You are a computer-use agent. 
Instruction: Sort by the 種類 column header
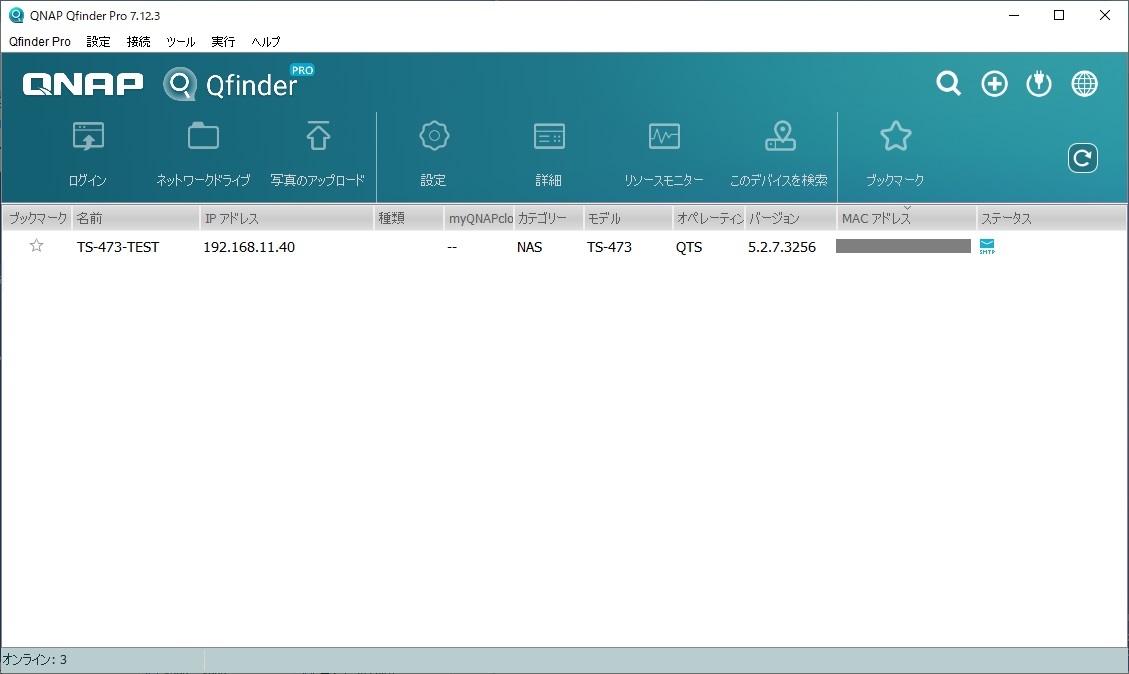tap(408, 218)
